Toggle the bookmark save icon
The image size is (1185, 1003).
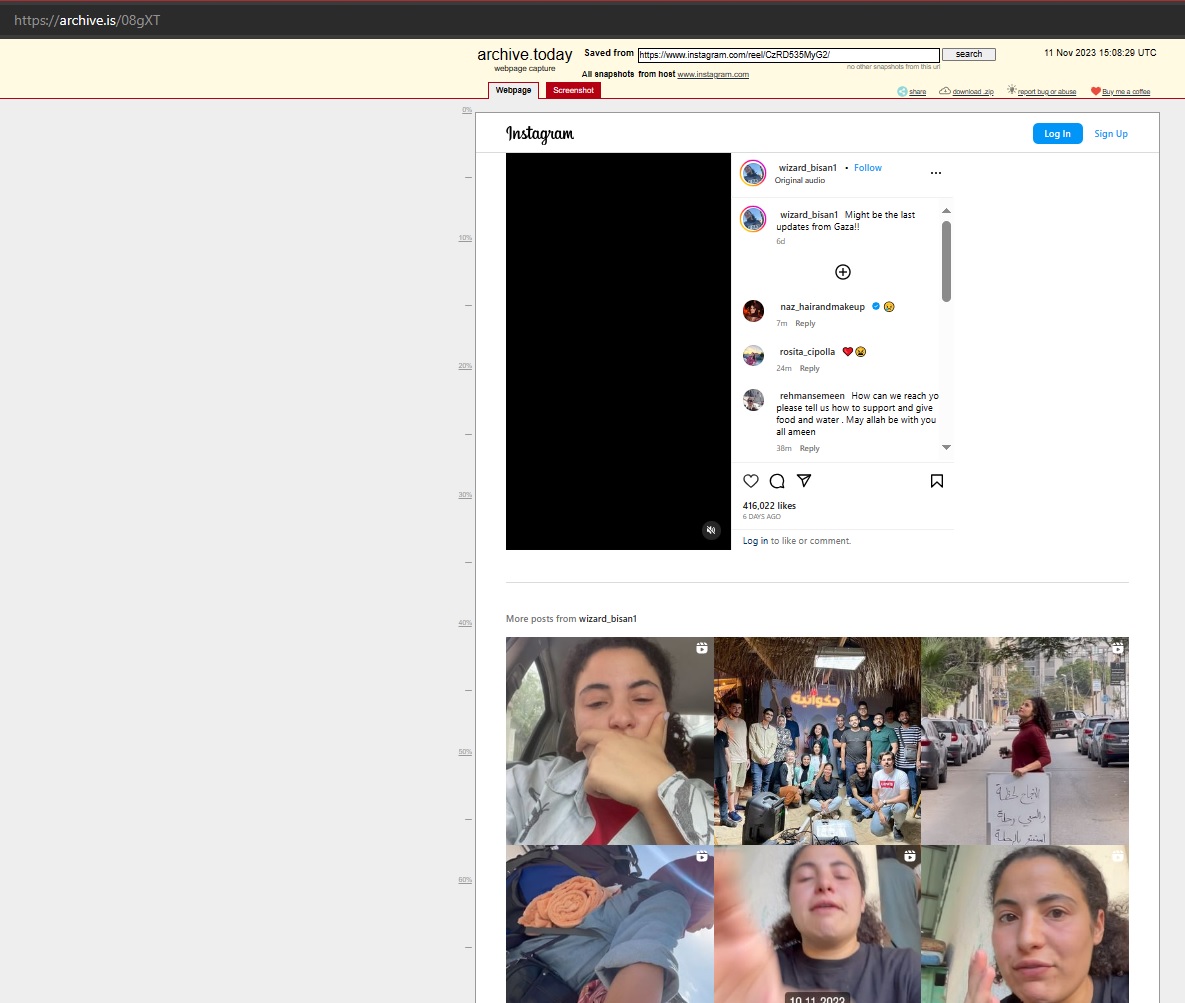[937, 481]
